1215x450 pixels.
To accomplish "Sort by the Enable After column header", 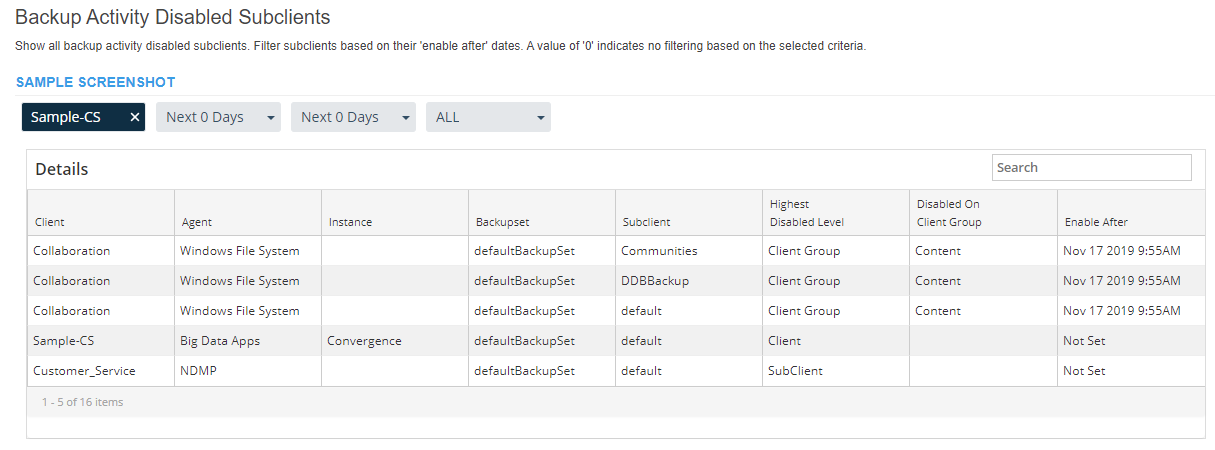I will pos(1096,222).
